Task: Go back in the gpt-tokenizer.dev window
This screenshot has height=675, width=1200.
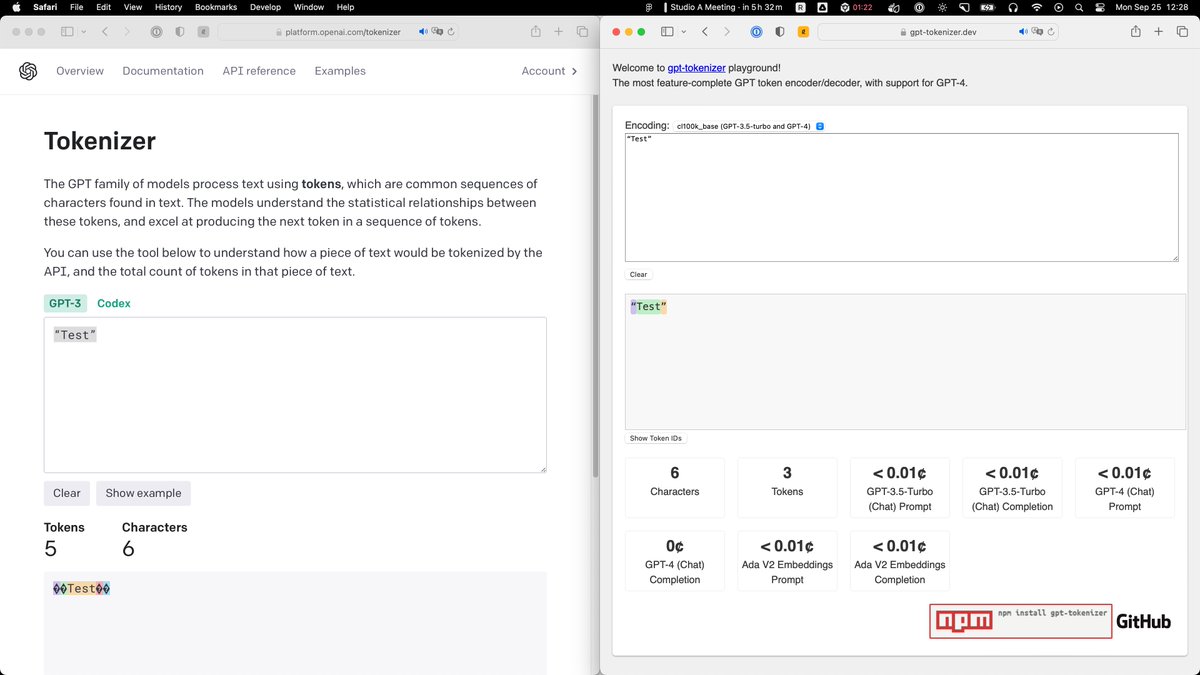Action: point(705,32)
